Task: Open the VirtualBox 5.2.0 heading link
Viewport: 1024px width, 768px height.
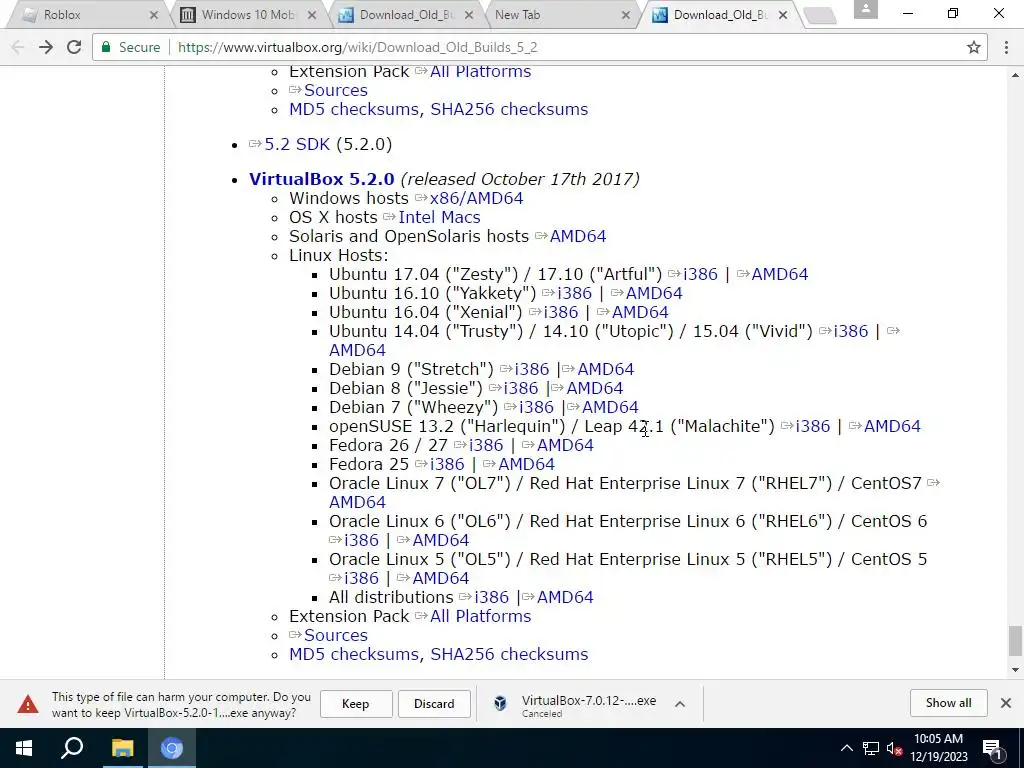Action: coord(321,179)
